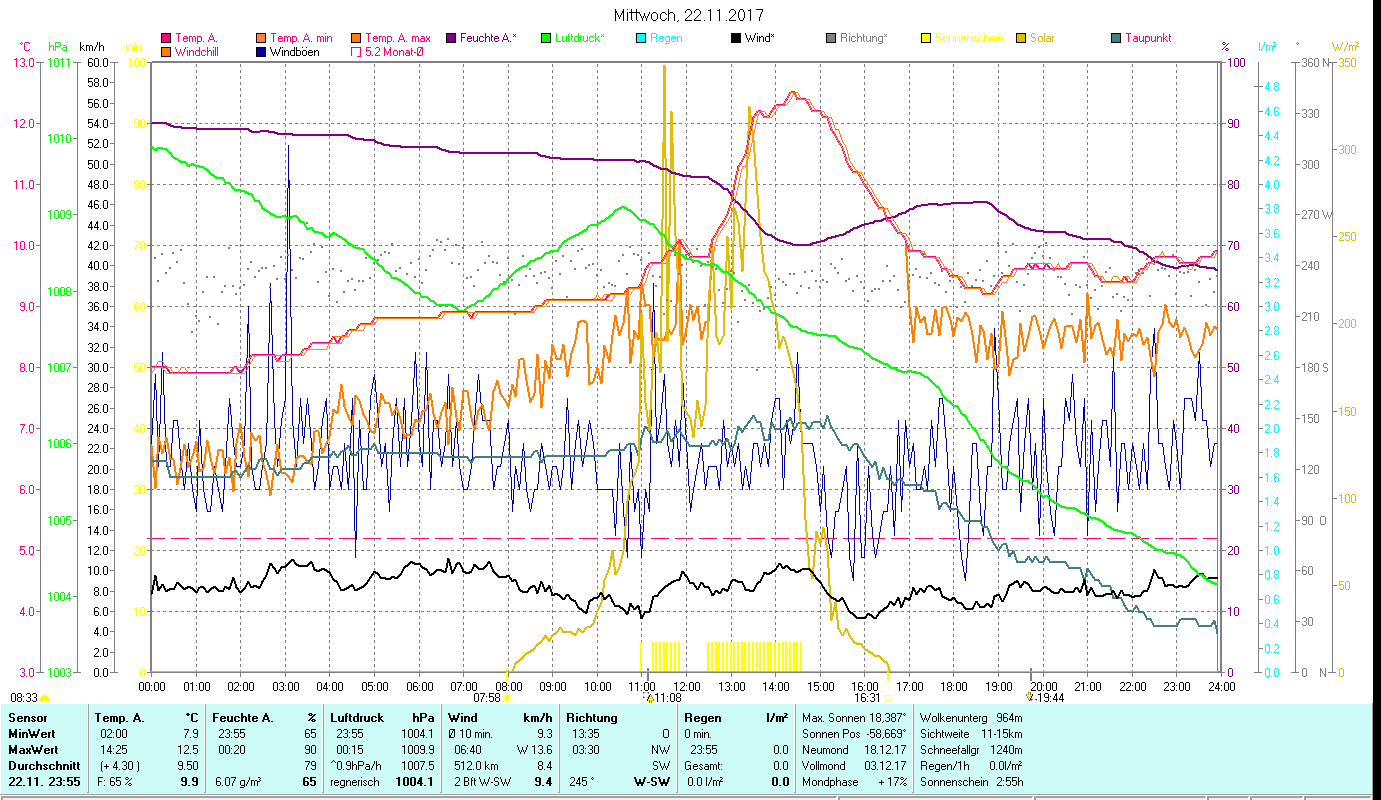Click the hollow 5.2 Monat-Ø legend box
This screenshot has width=1381, height=800.
pos(356,51)
